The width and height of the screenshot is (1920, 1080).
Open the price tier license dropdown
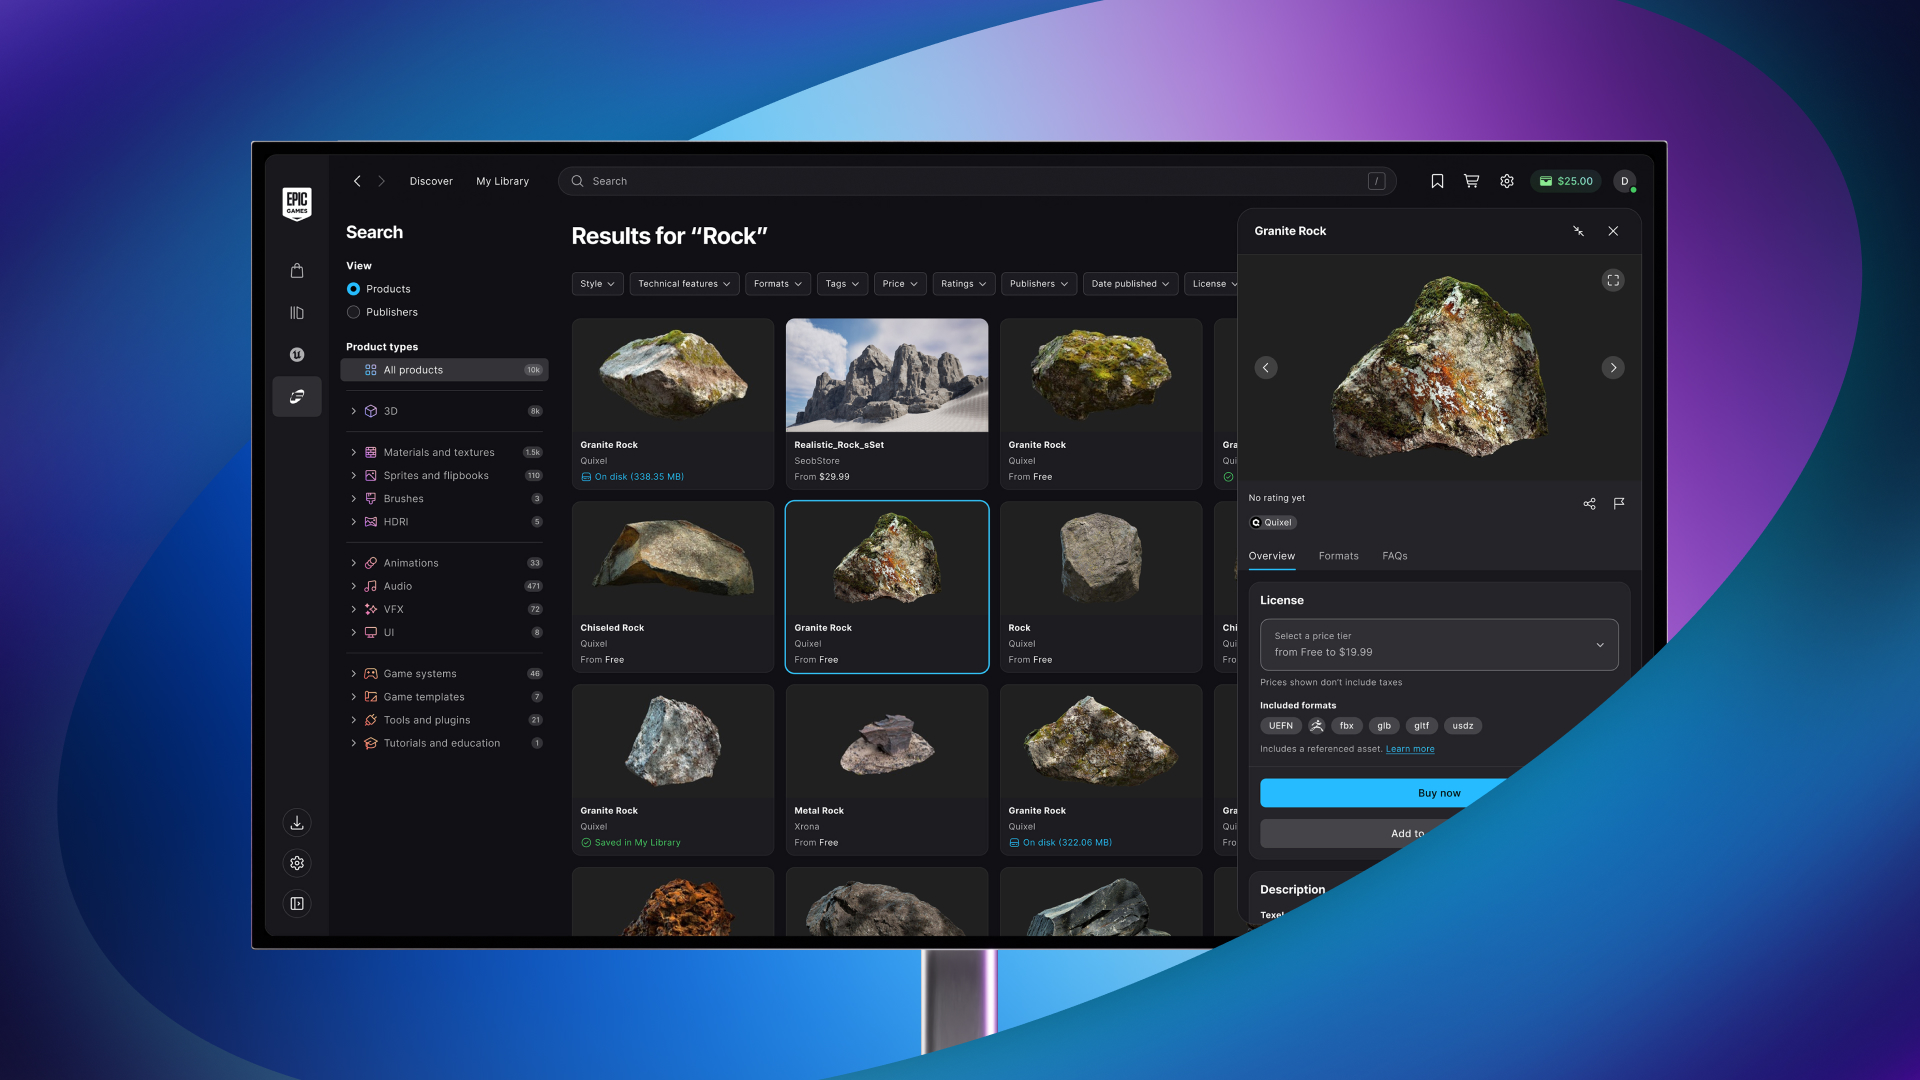(x=1438, y=644)
